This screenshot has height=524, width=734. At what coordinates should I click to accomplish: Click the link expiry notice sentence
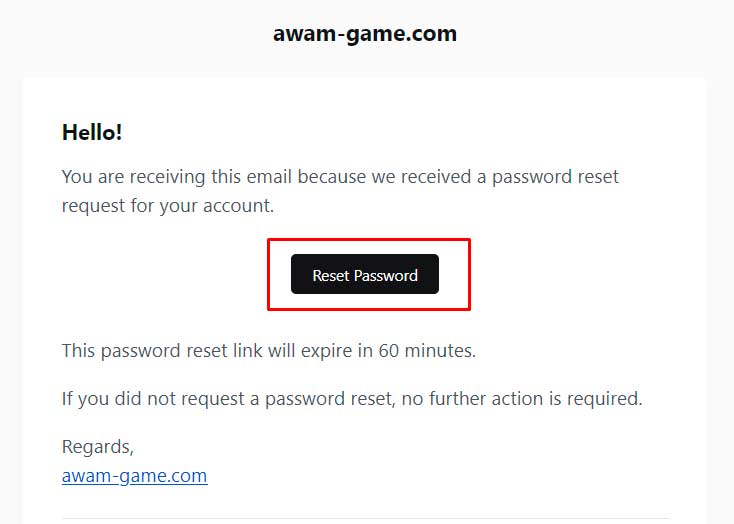pos(268,351)
